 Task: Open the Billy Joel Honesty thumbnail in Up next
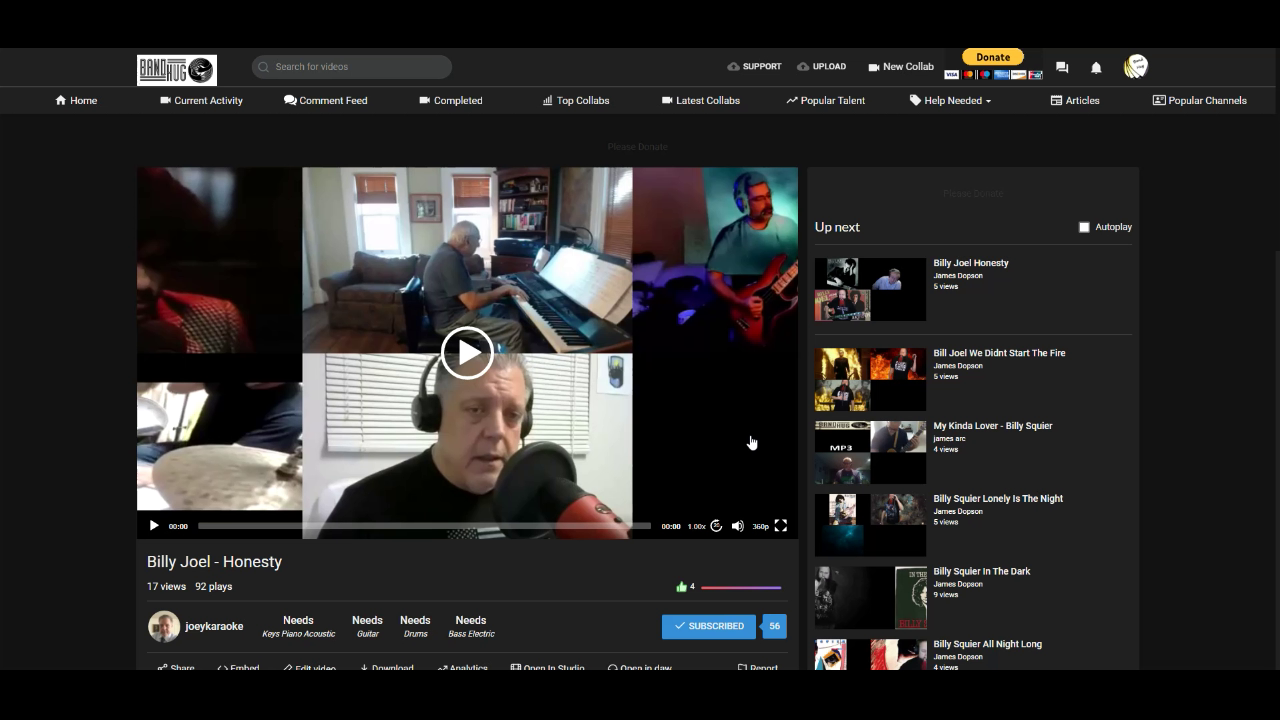point(870,289)
